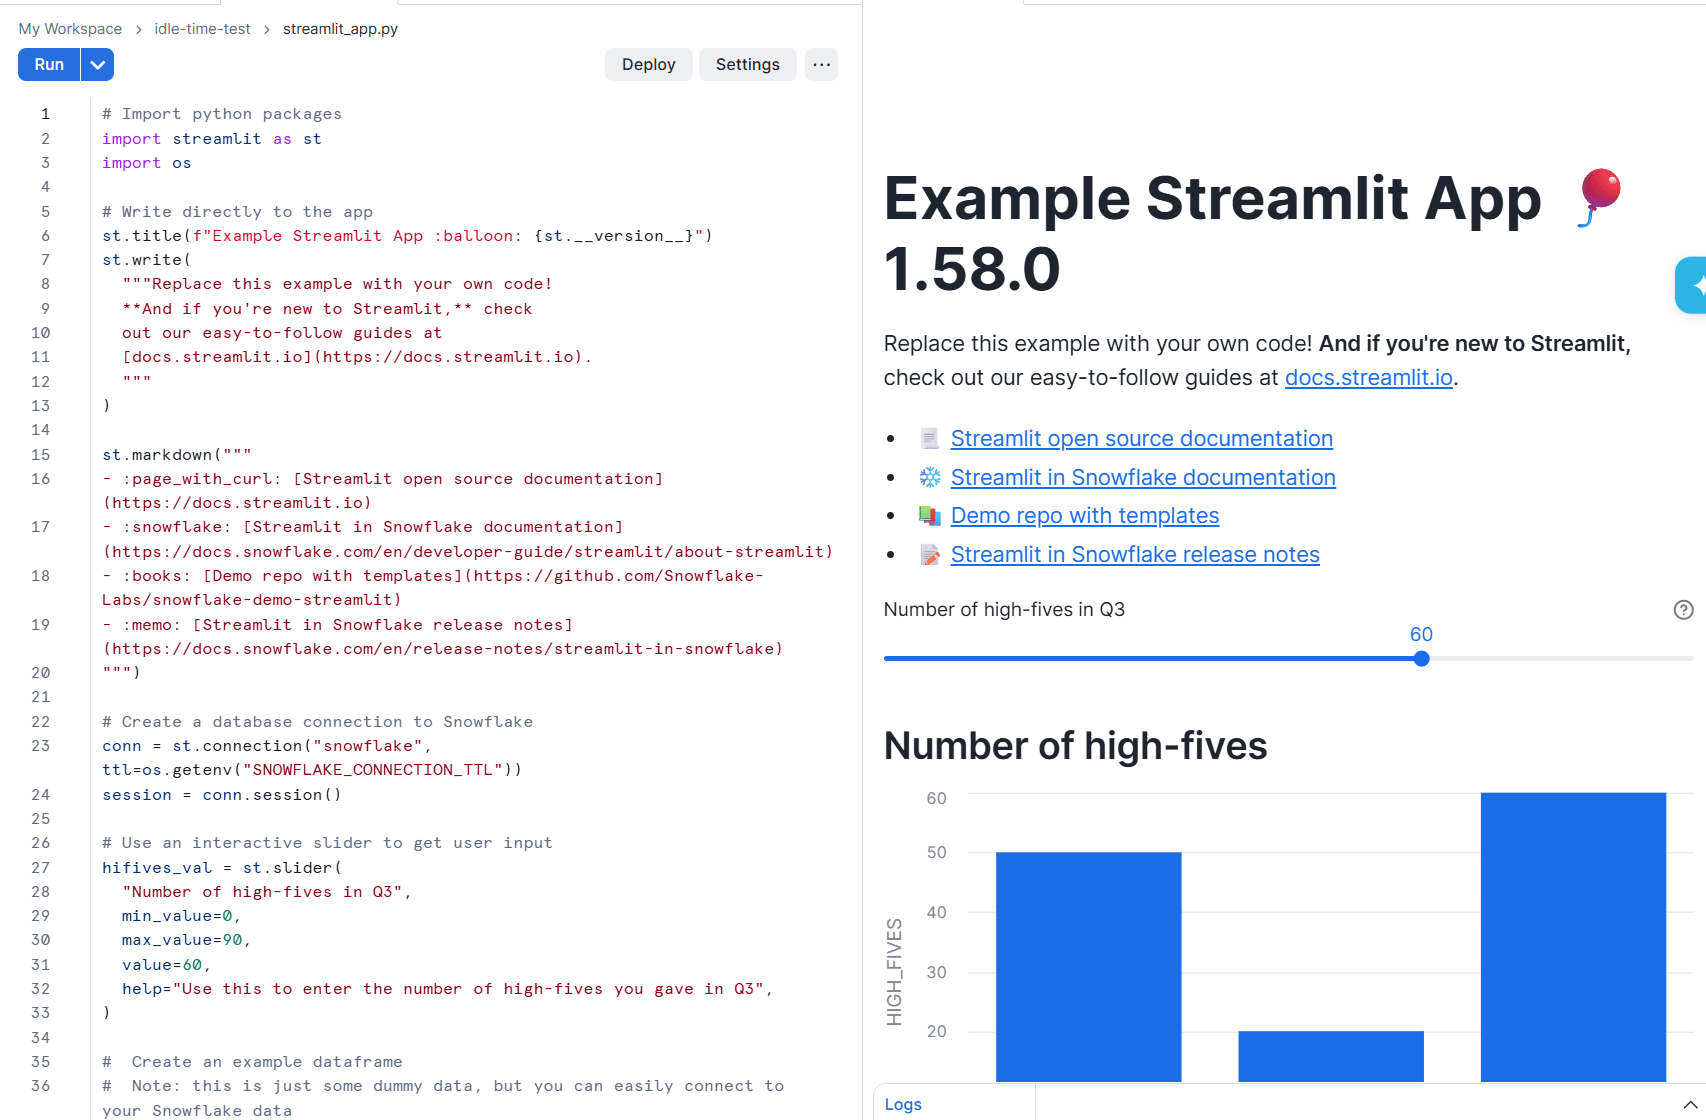Viewport: 1706px width, 1120px height.
Task: Click the 'max_value=90,' code line
Action: coord(186,940)
